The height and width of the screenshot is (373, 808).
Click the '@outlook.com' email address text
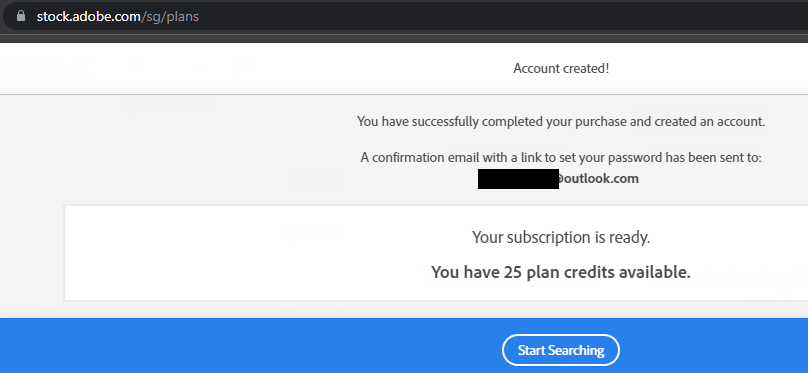[x=598, y=179]
